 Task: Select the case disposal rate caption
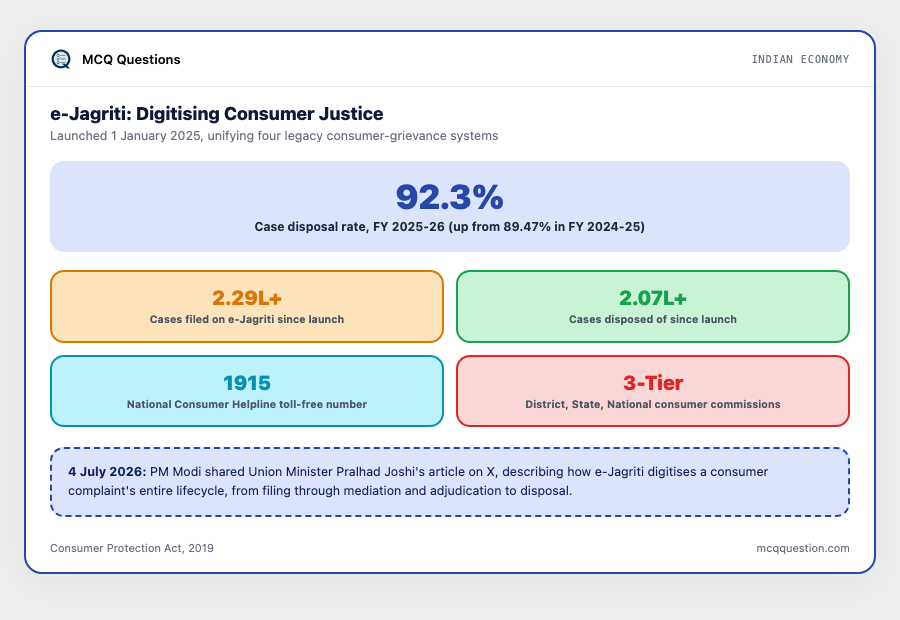tap(449, 227)
